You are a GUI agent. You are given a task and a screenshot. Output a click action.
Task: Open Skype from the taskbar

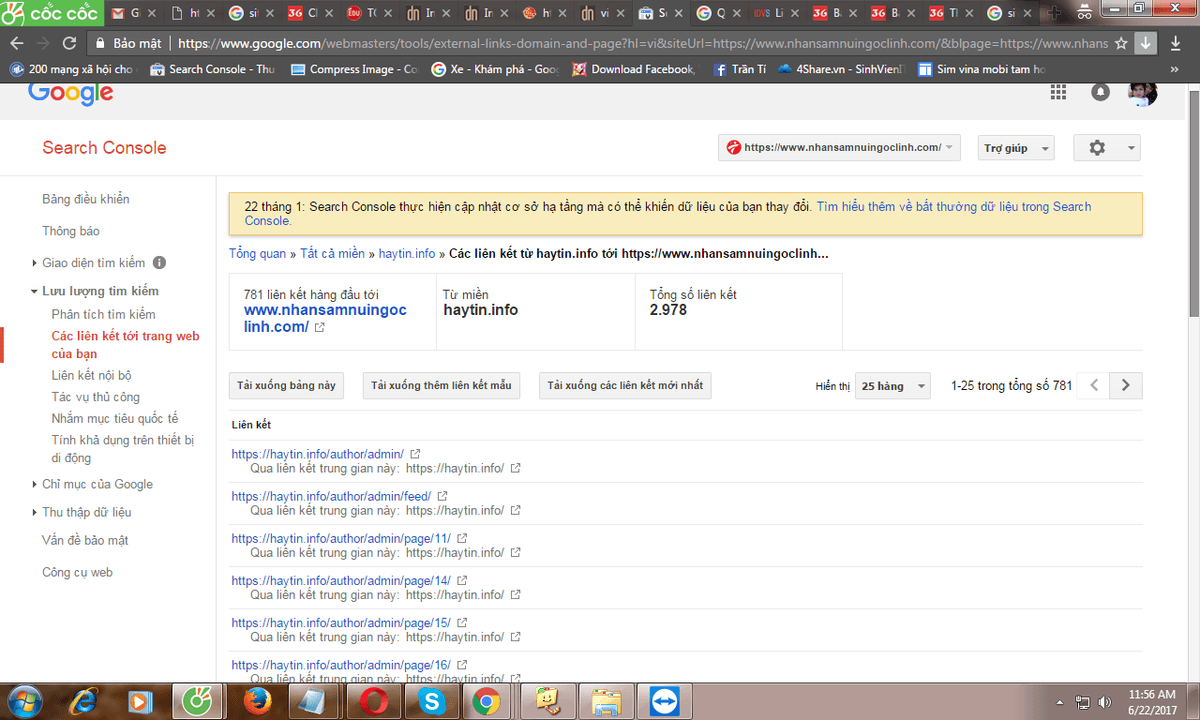(433, 702)
